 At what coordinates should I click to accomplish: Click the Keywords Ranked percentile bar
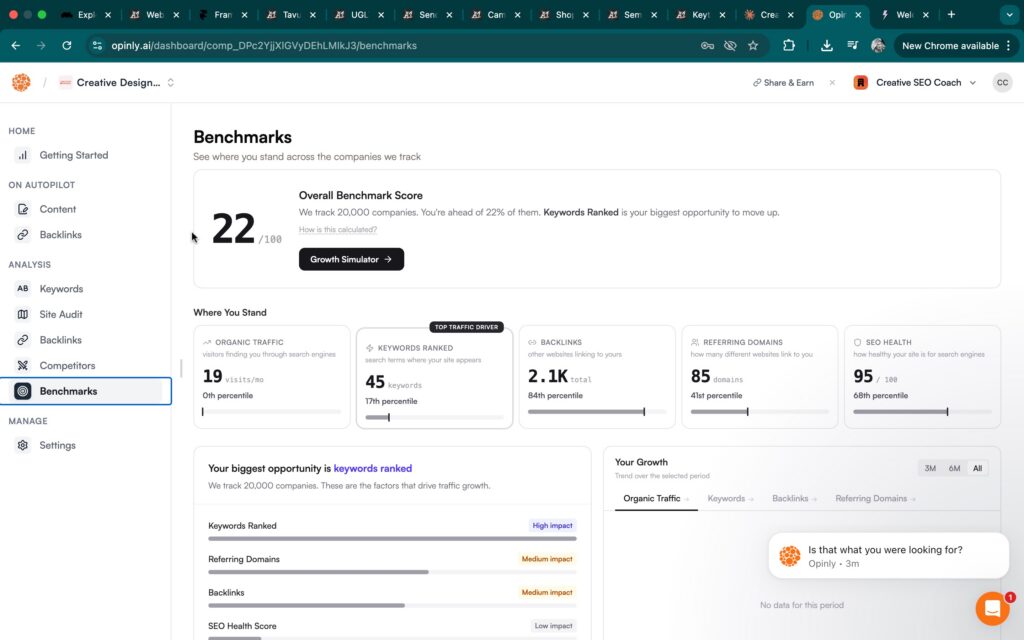(434, 417)
